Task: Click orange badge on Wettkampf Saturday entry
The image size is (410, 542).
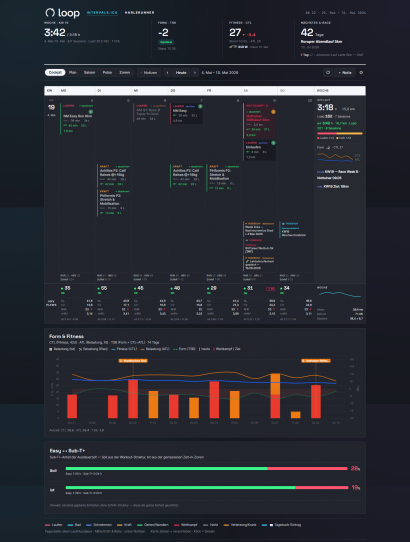Action: pyautogui.click(x=273, y=112)
